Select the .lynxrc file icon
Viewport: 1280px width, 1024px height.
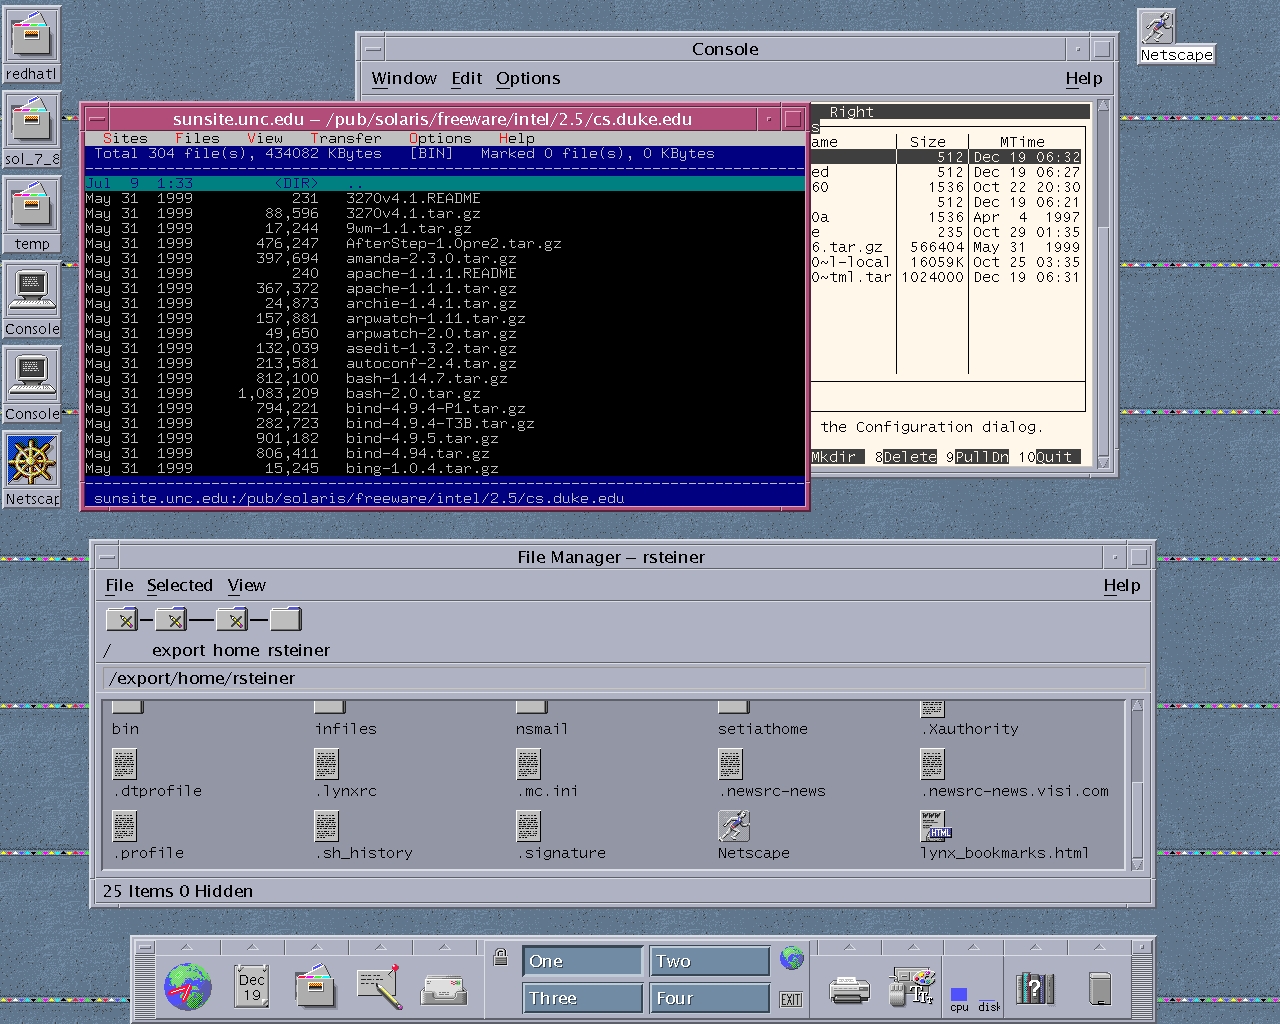point(327,765)
